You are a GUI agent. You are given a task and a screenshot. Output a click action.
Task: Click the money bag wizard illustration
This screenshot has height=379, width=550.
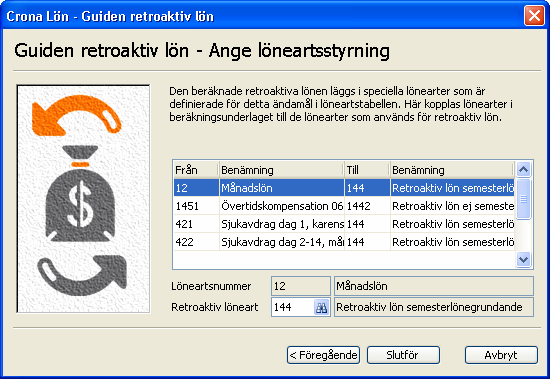[83, 199]
